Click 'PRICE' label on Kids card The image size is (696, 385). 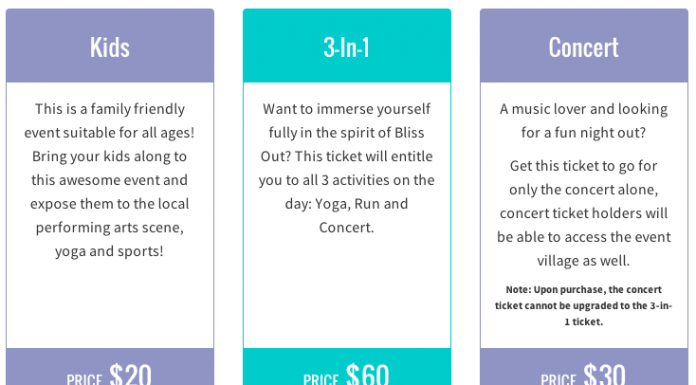tap(84, 379)
